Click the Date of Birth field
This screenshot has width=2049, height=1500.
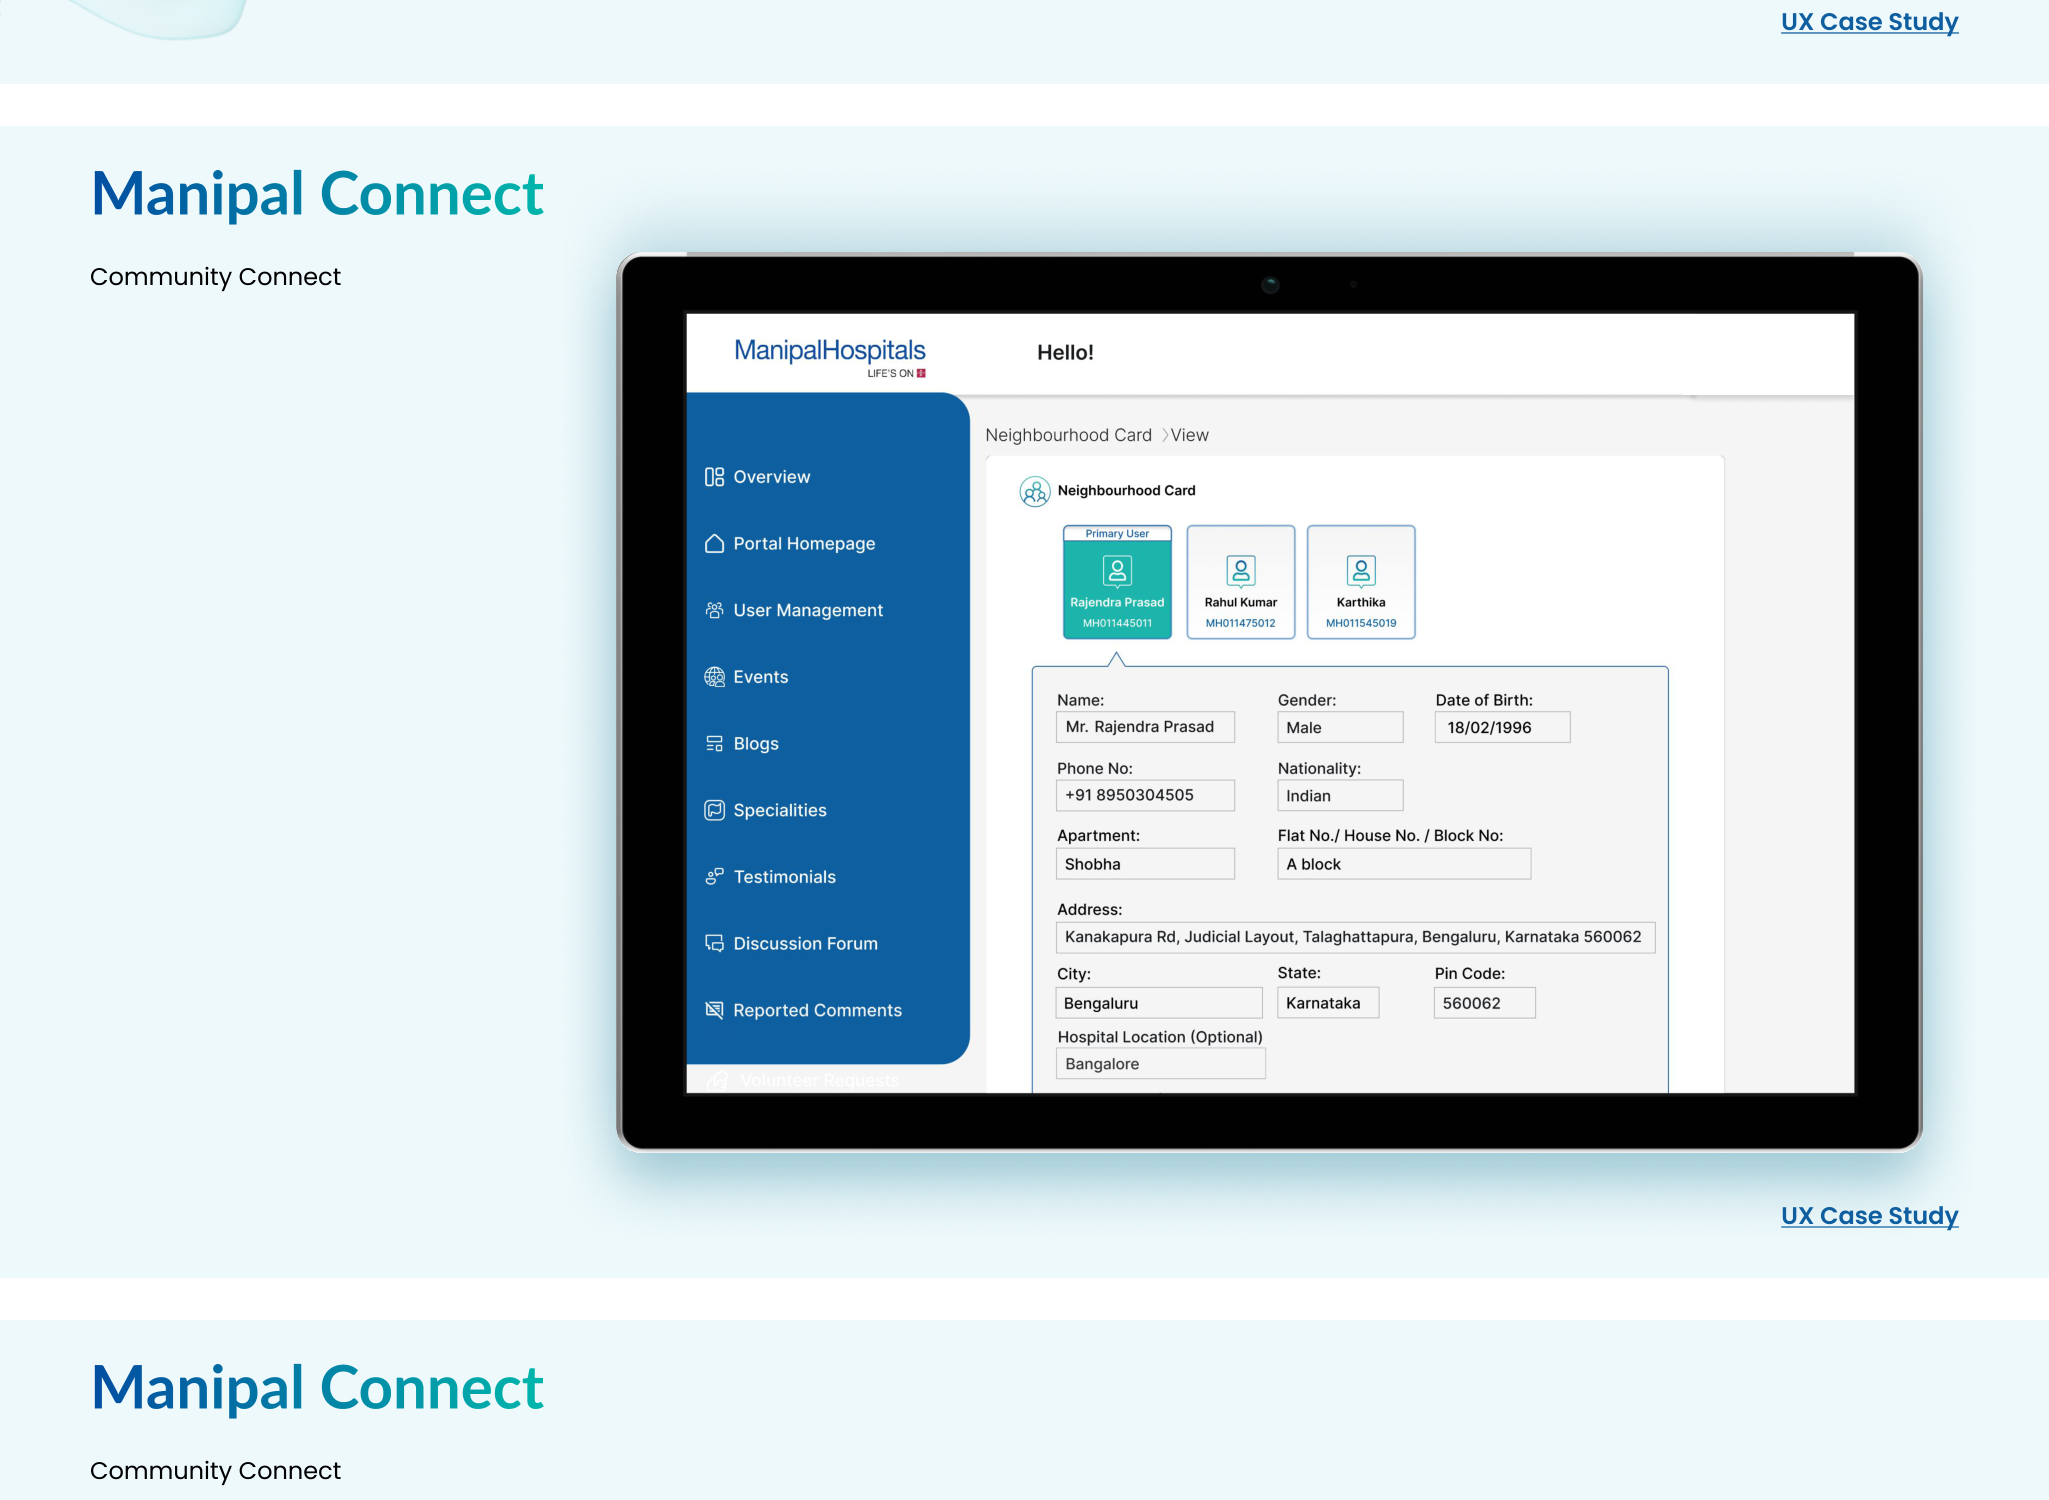[1502, 727]
